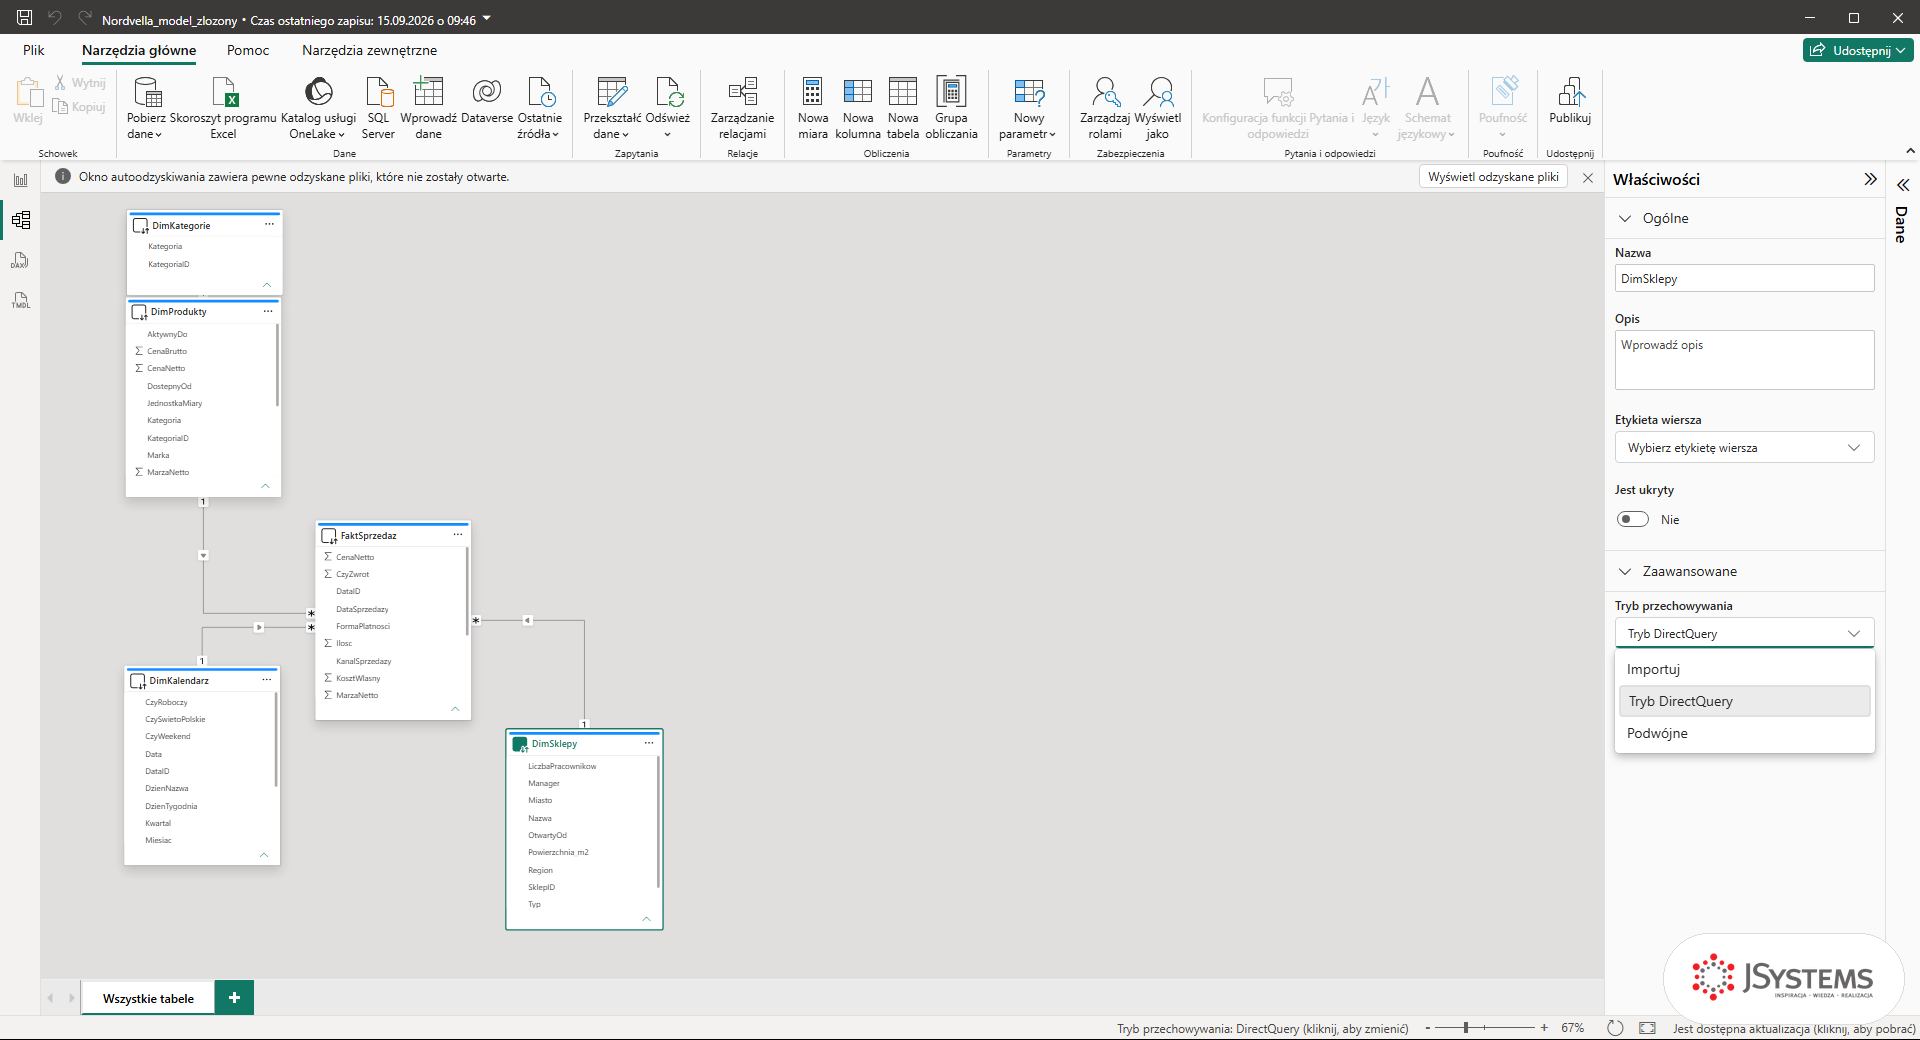Switch to report view in left sidebar
Viewport: 1920px width, 1040px height.
click(x=21, y=180)
